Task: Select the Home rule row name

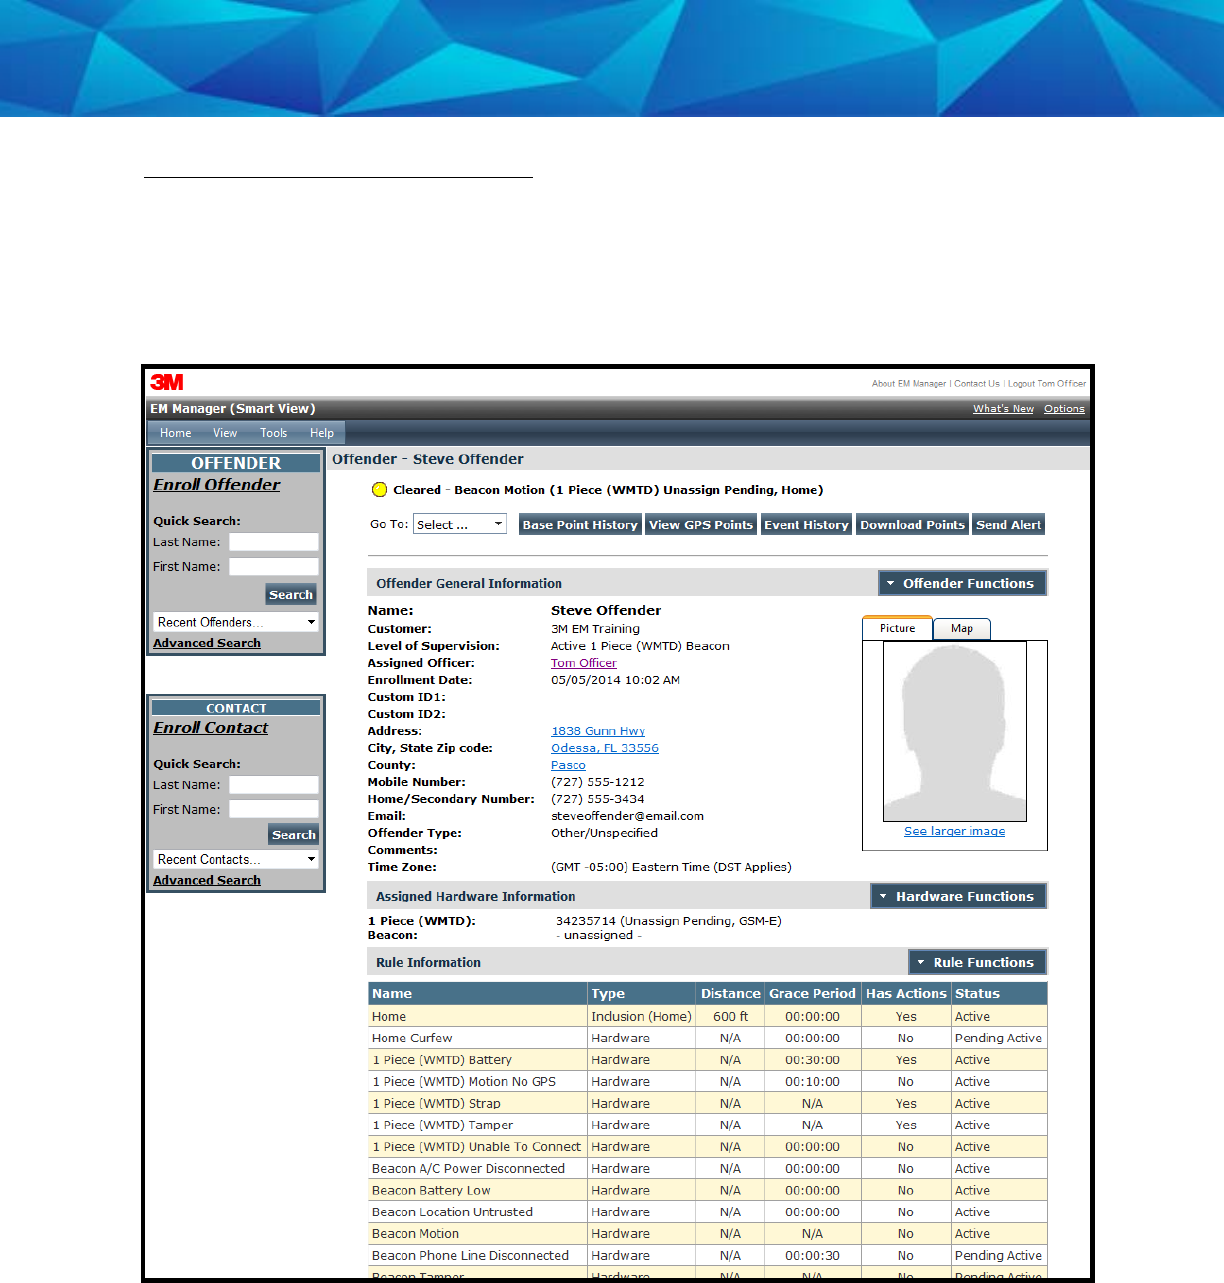Action: [x=389, y=1016]
